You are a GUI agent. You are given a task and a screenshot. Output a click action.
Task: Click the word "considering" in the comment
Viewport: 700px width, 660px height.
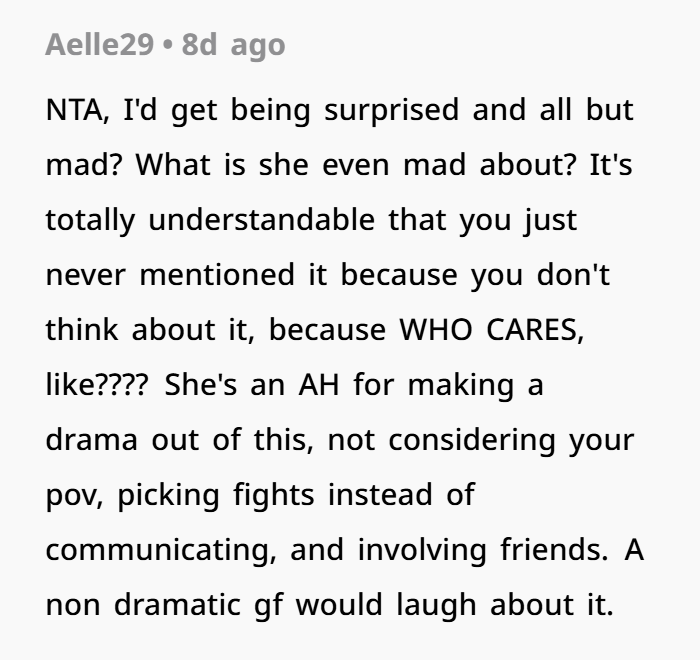[472, 440]
